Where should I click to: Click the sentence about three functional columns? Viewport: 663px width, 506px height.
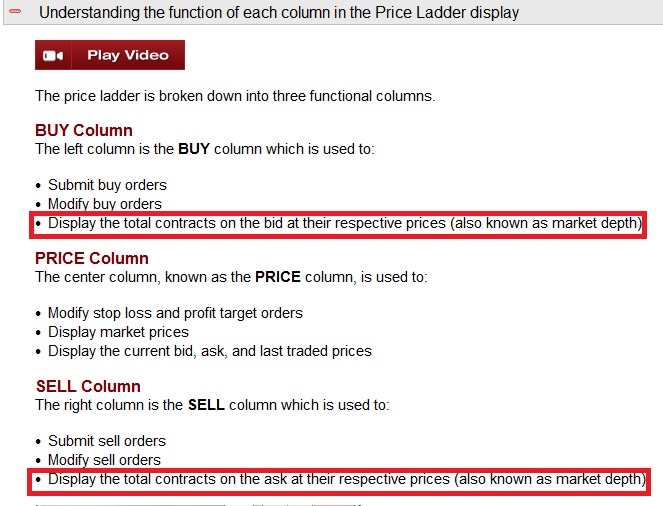pos(235,96)
